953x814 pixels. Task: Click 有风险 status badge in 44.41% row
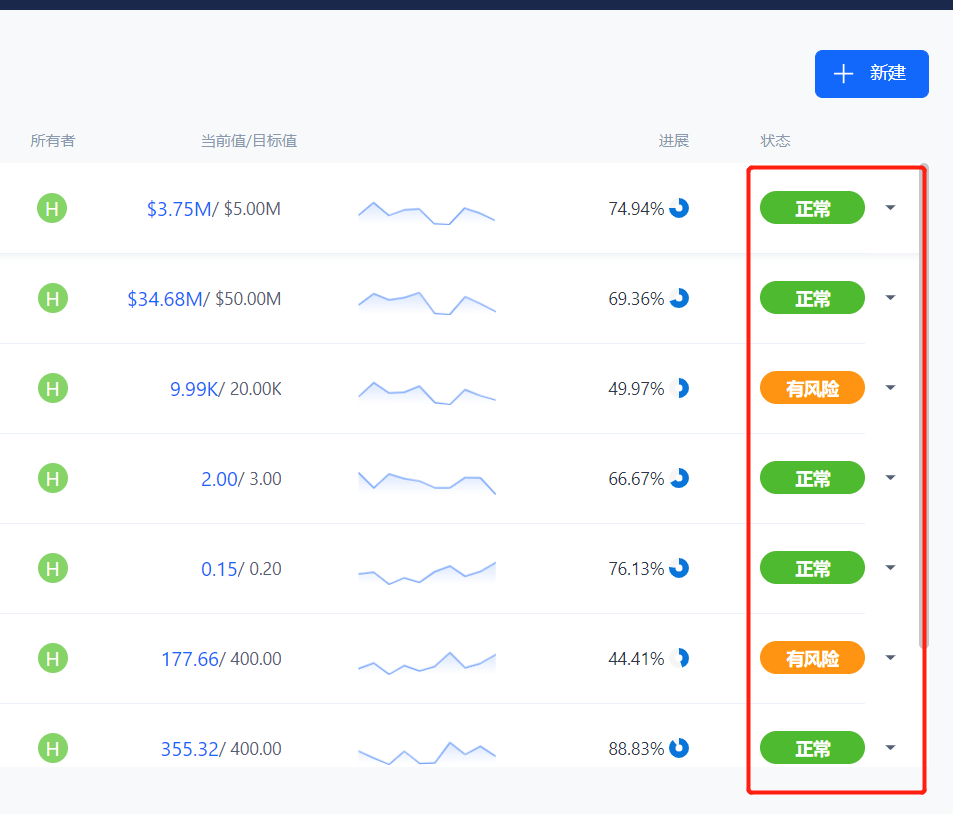812,658
